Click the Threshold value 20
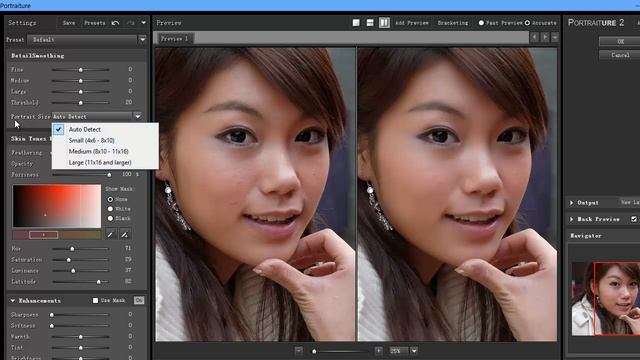The height and width of the screenshot is (360, 640). (129, 102)
